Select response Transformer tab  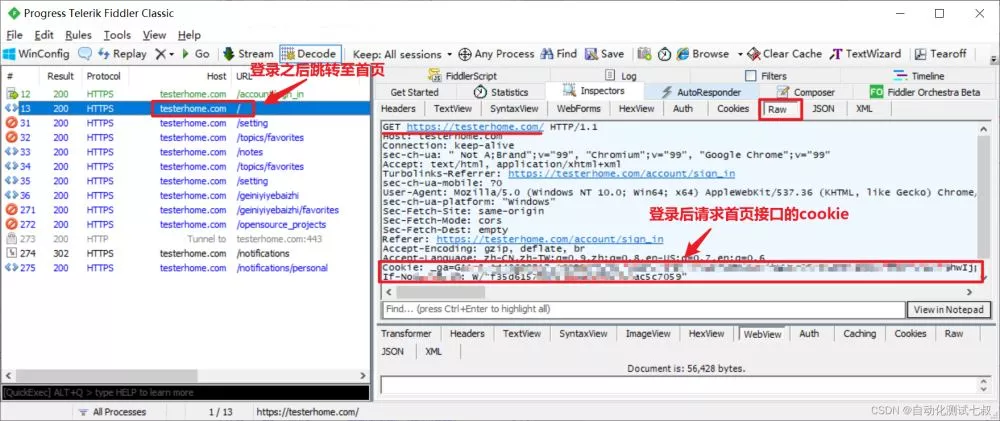(406, 334)
